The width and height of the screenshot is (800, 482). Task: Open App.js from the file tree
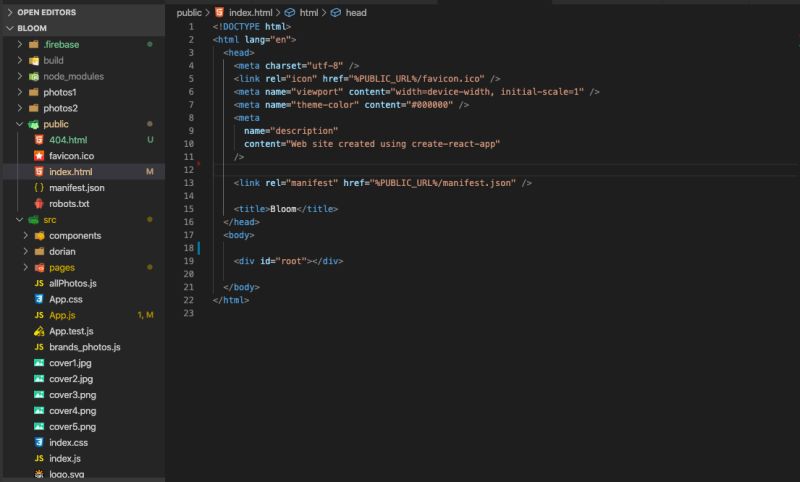[62, 315]
